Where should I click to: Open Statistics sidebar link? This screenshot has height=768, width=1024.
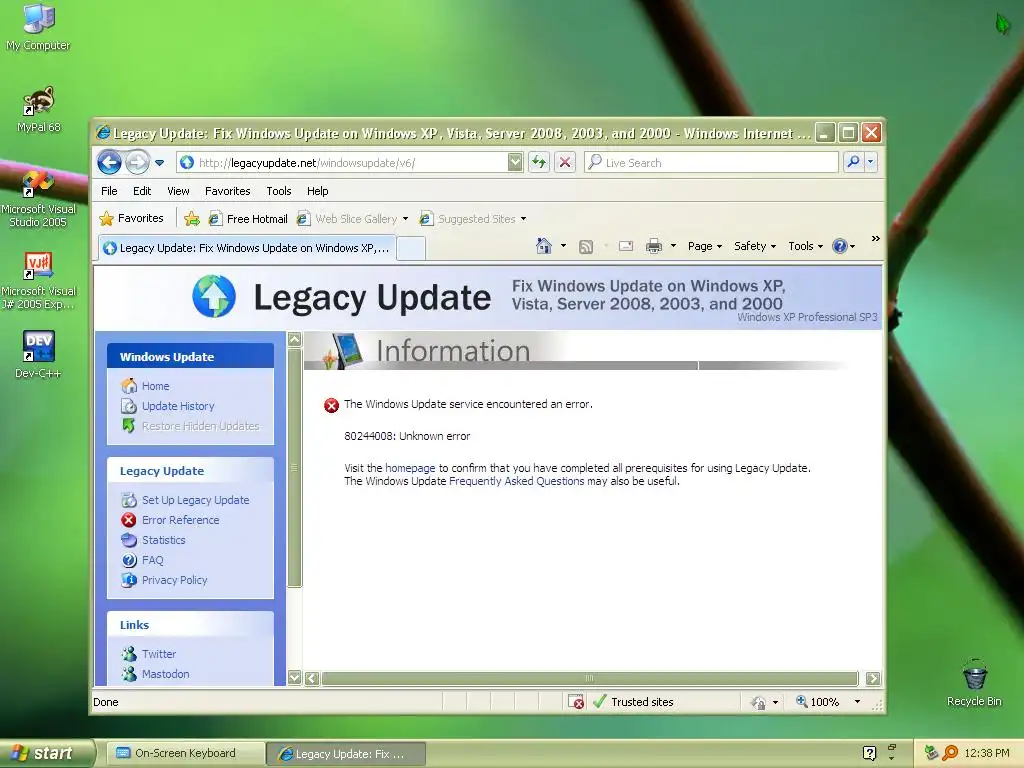click(x=163, y=540)
